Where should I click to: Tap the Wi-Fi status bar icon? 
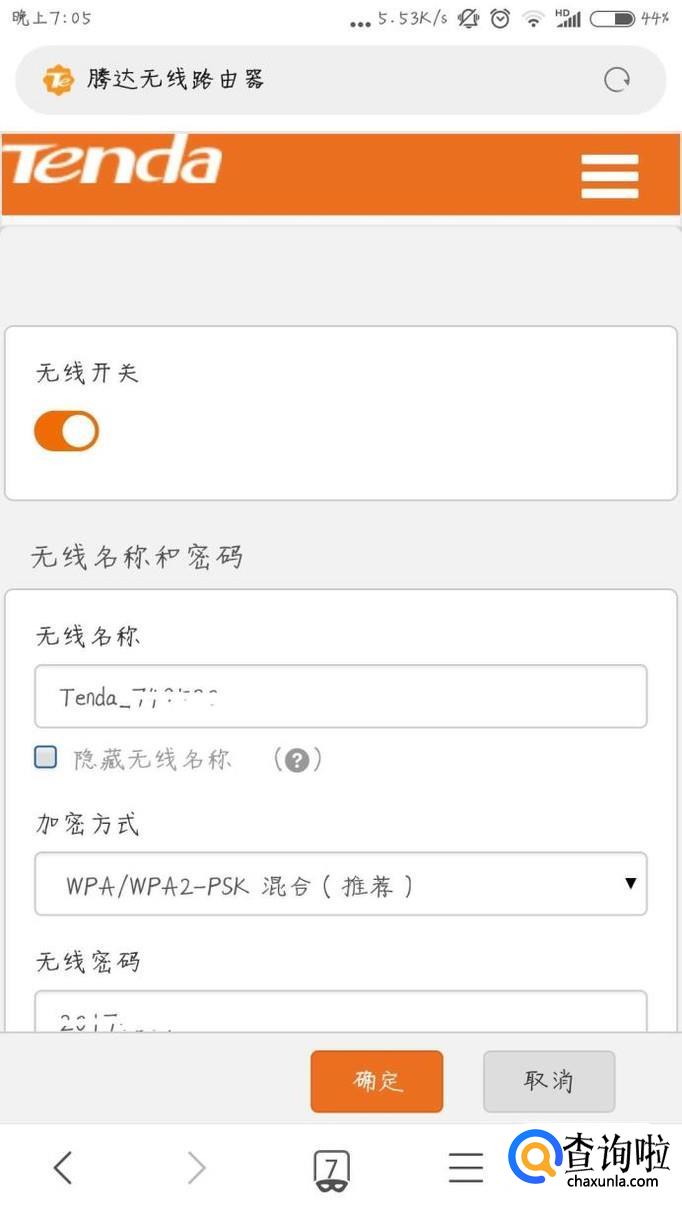(x=533, y=18)
